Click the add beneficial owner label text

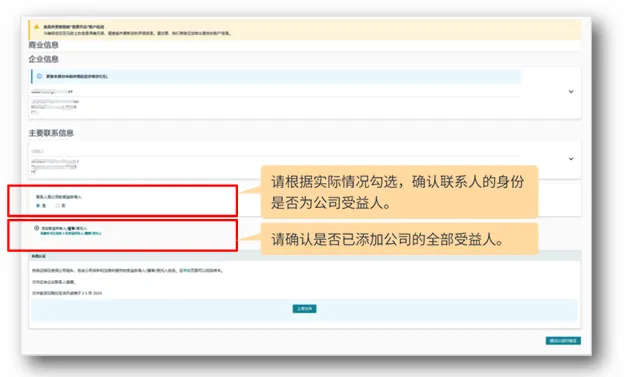tap(64, 228)
